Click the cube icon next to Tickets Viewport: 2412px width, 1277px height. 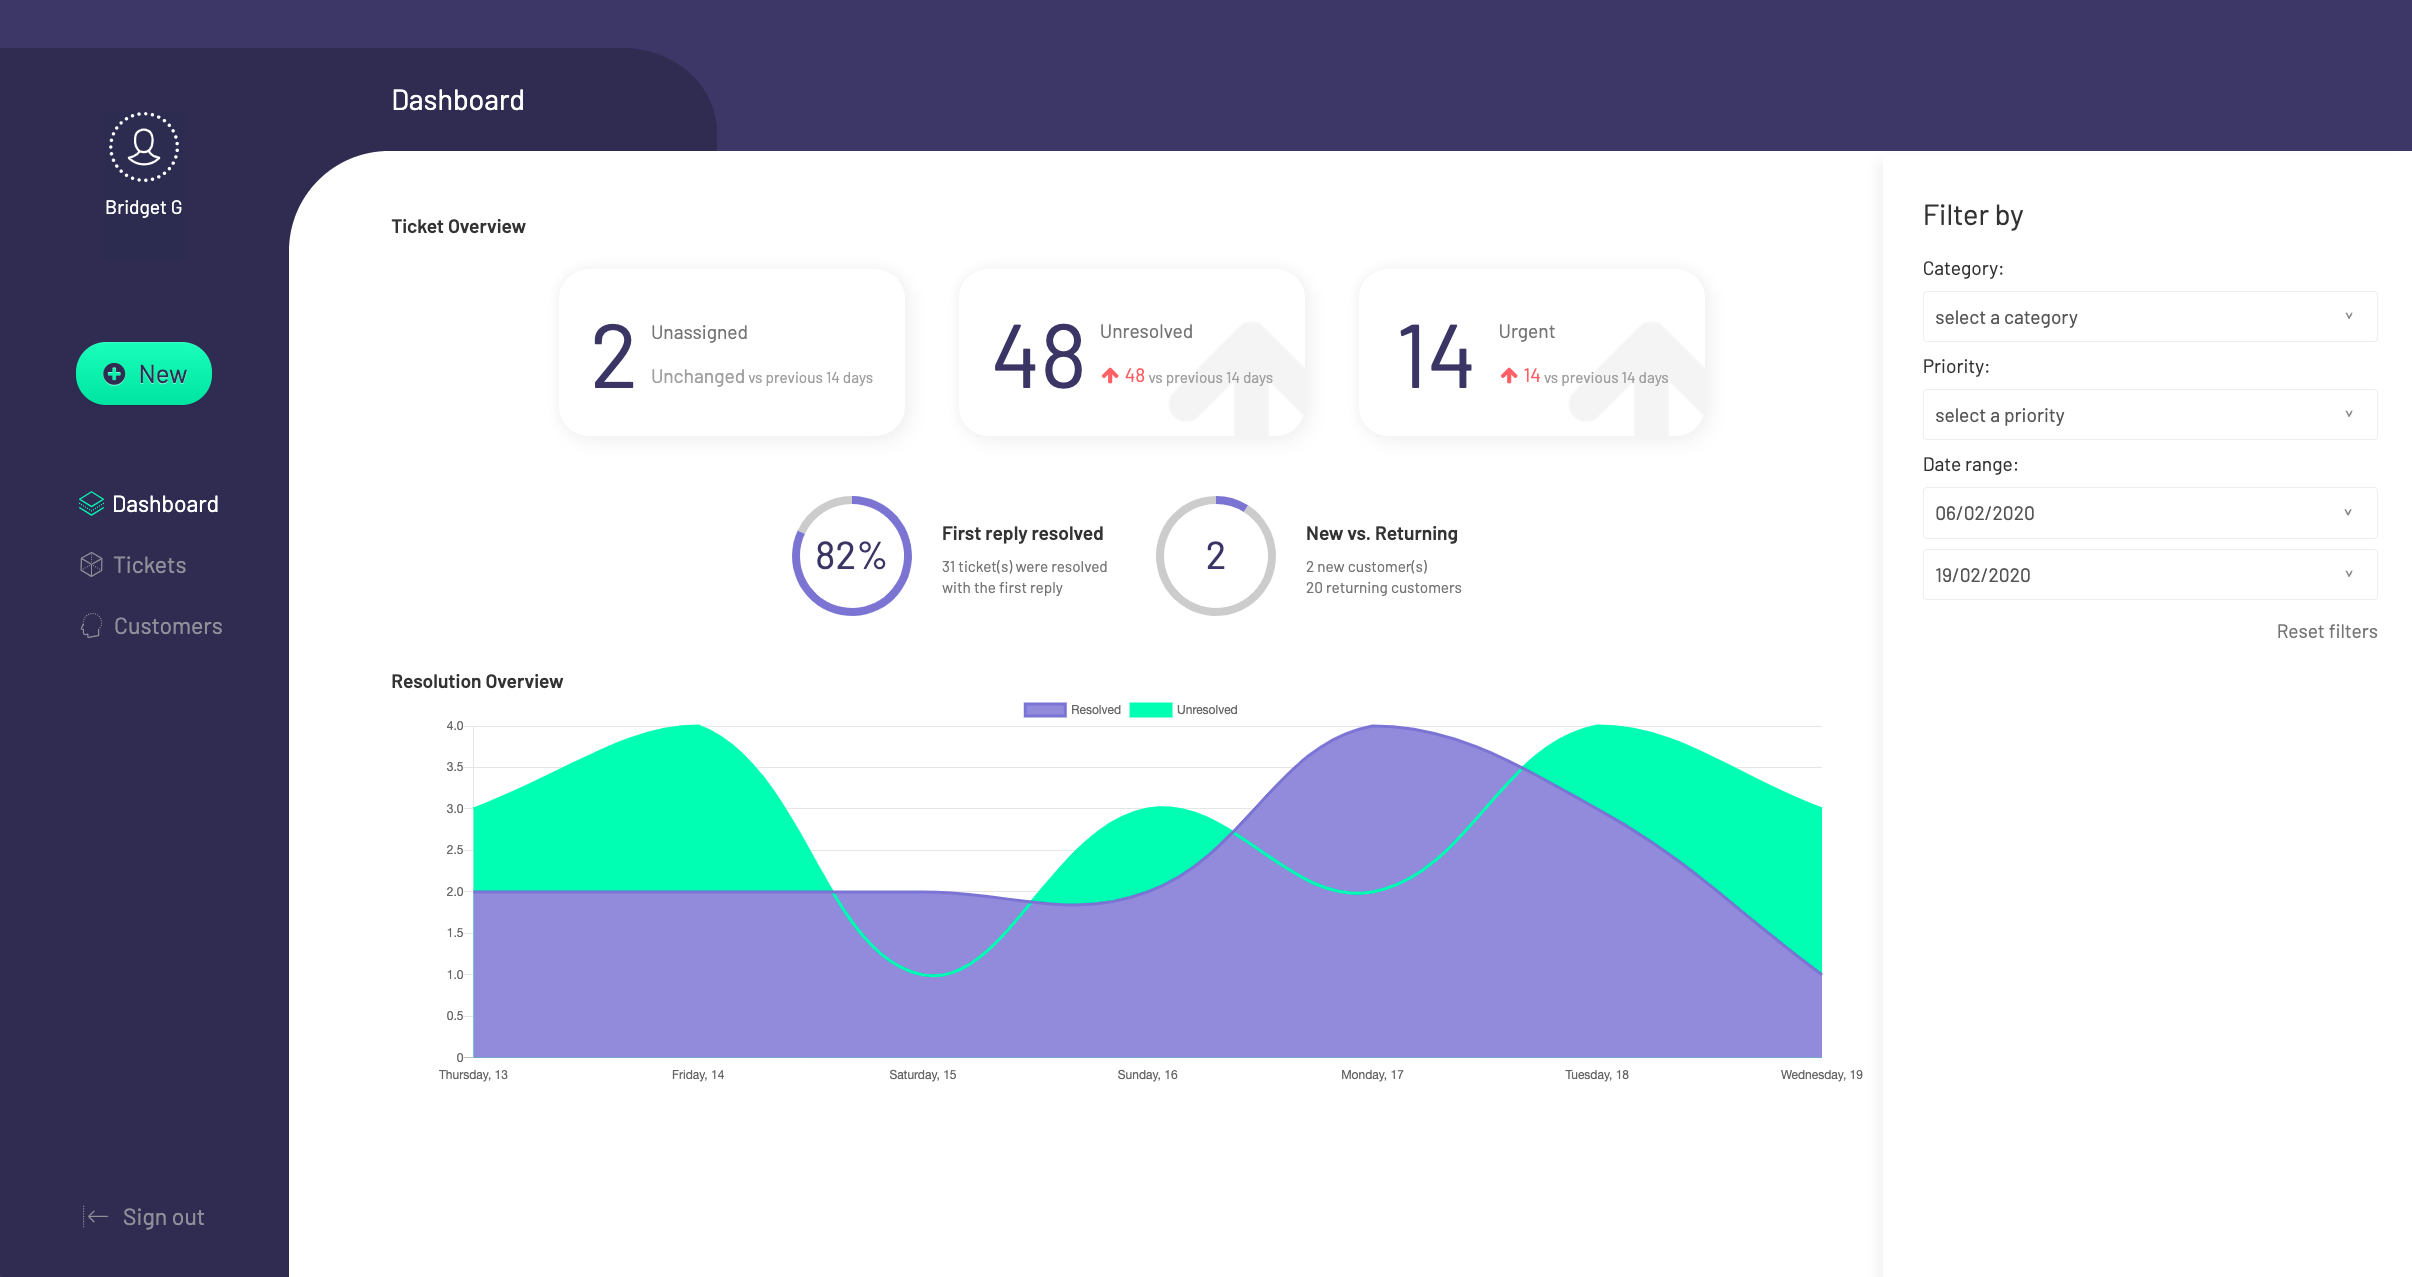tap(89, 564)
